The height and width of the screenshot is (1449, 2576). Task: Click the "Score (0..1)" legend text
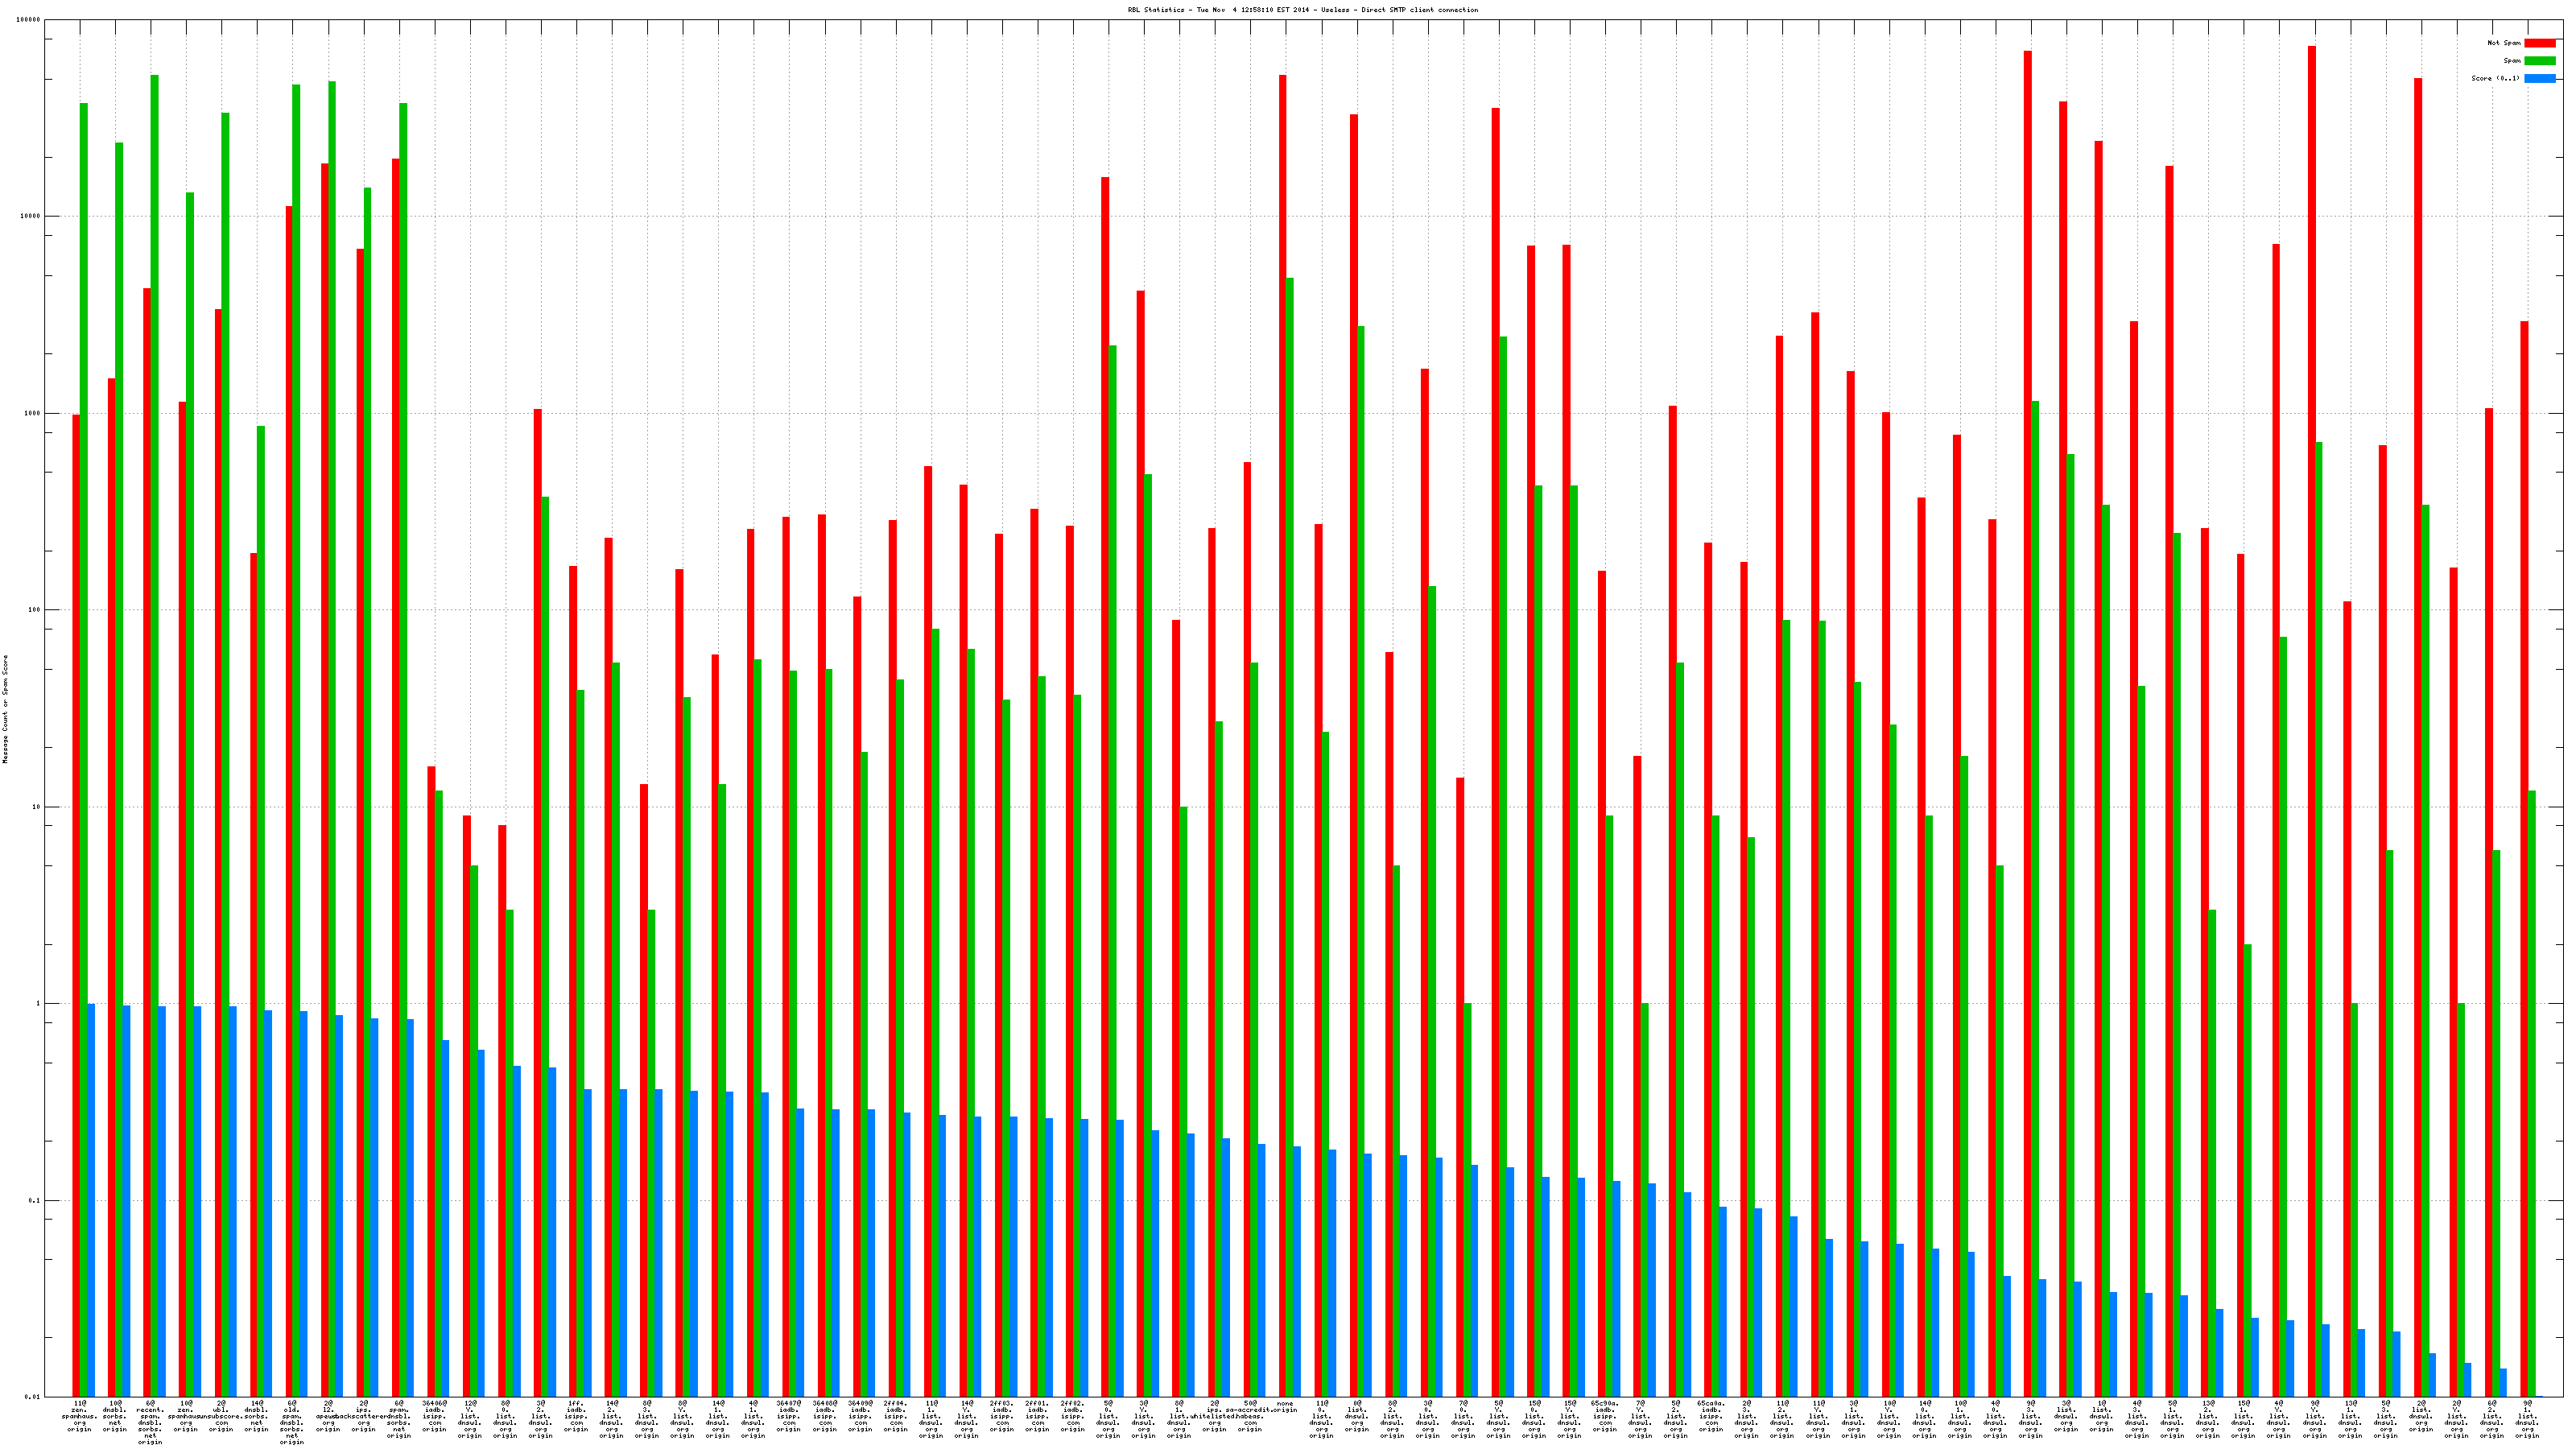[x=2495, y=78]
